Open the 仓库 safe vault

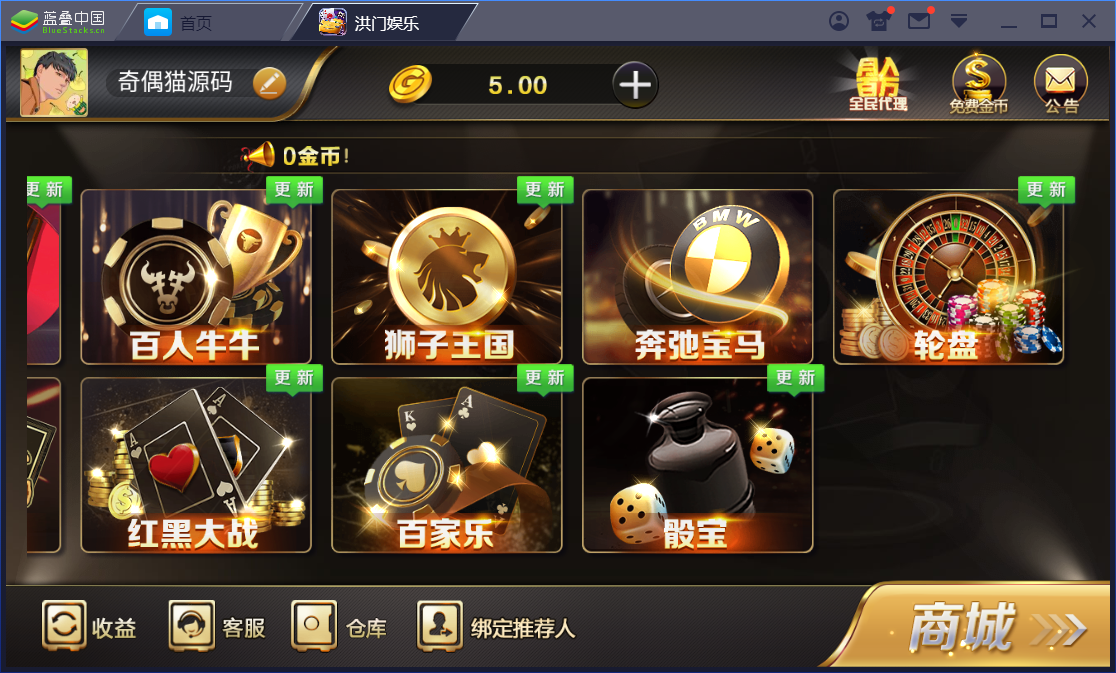point(339,626)
